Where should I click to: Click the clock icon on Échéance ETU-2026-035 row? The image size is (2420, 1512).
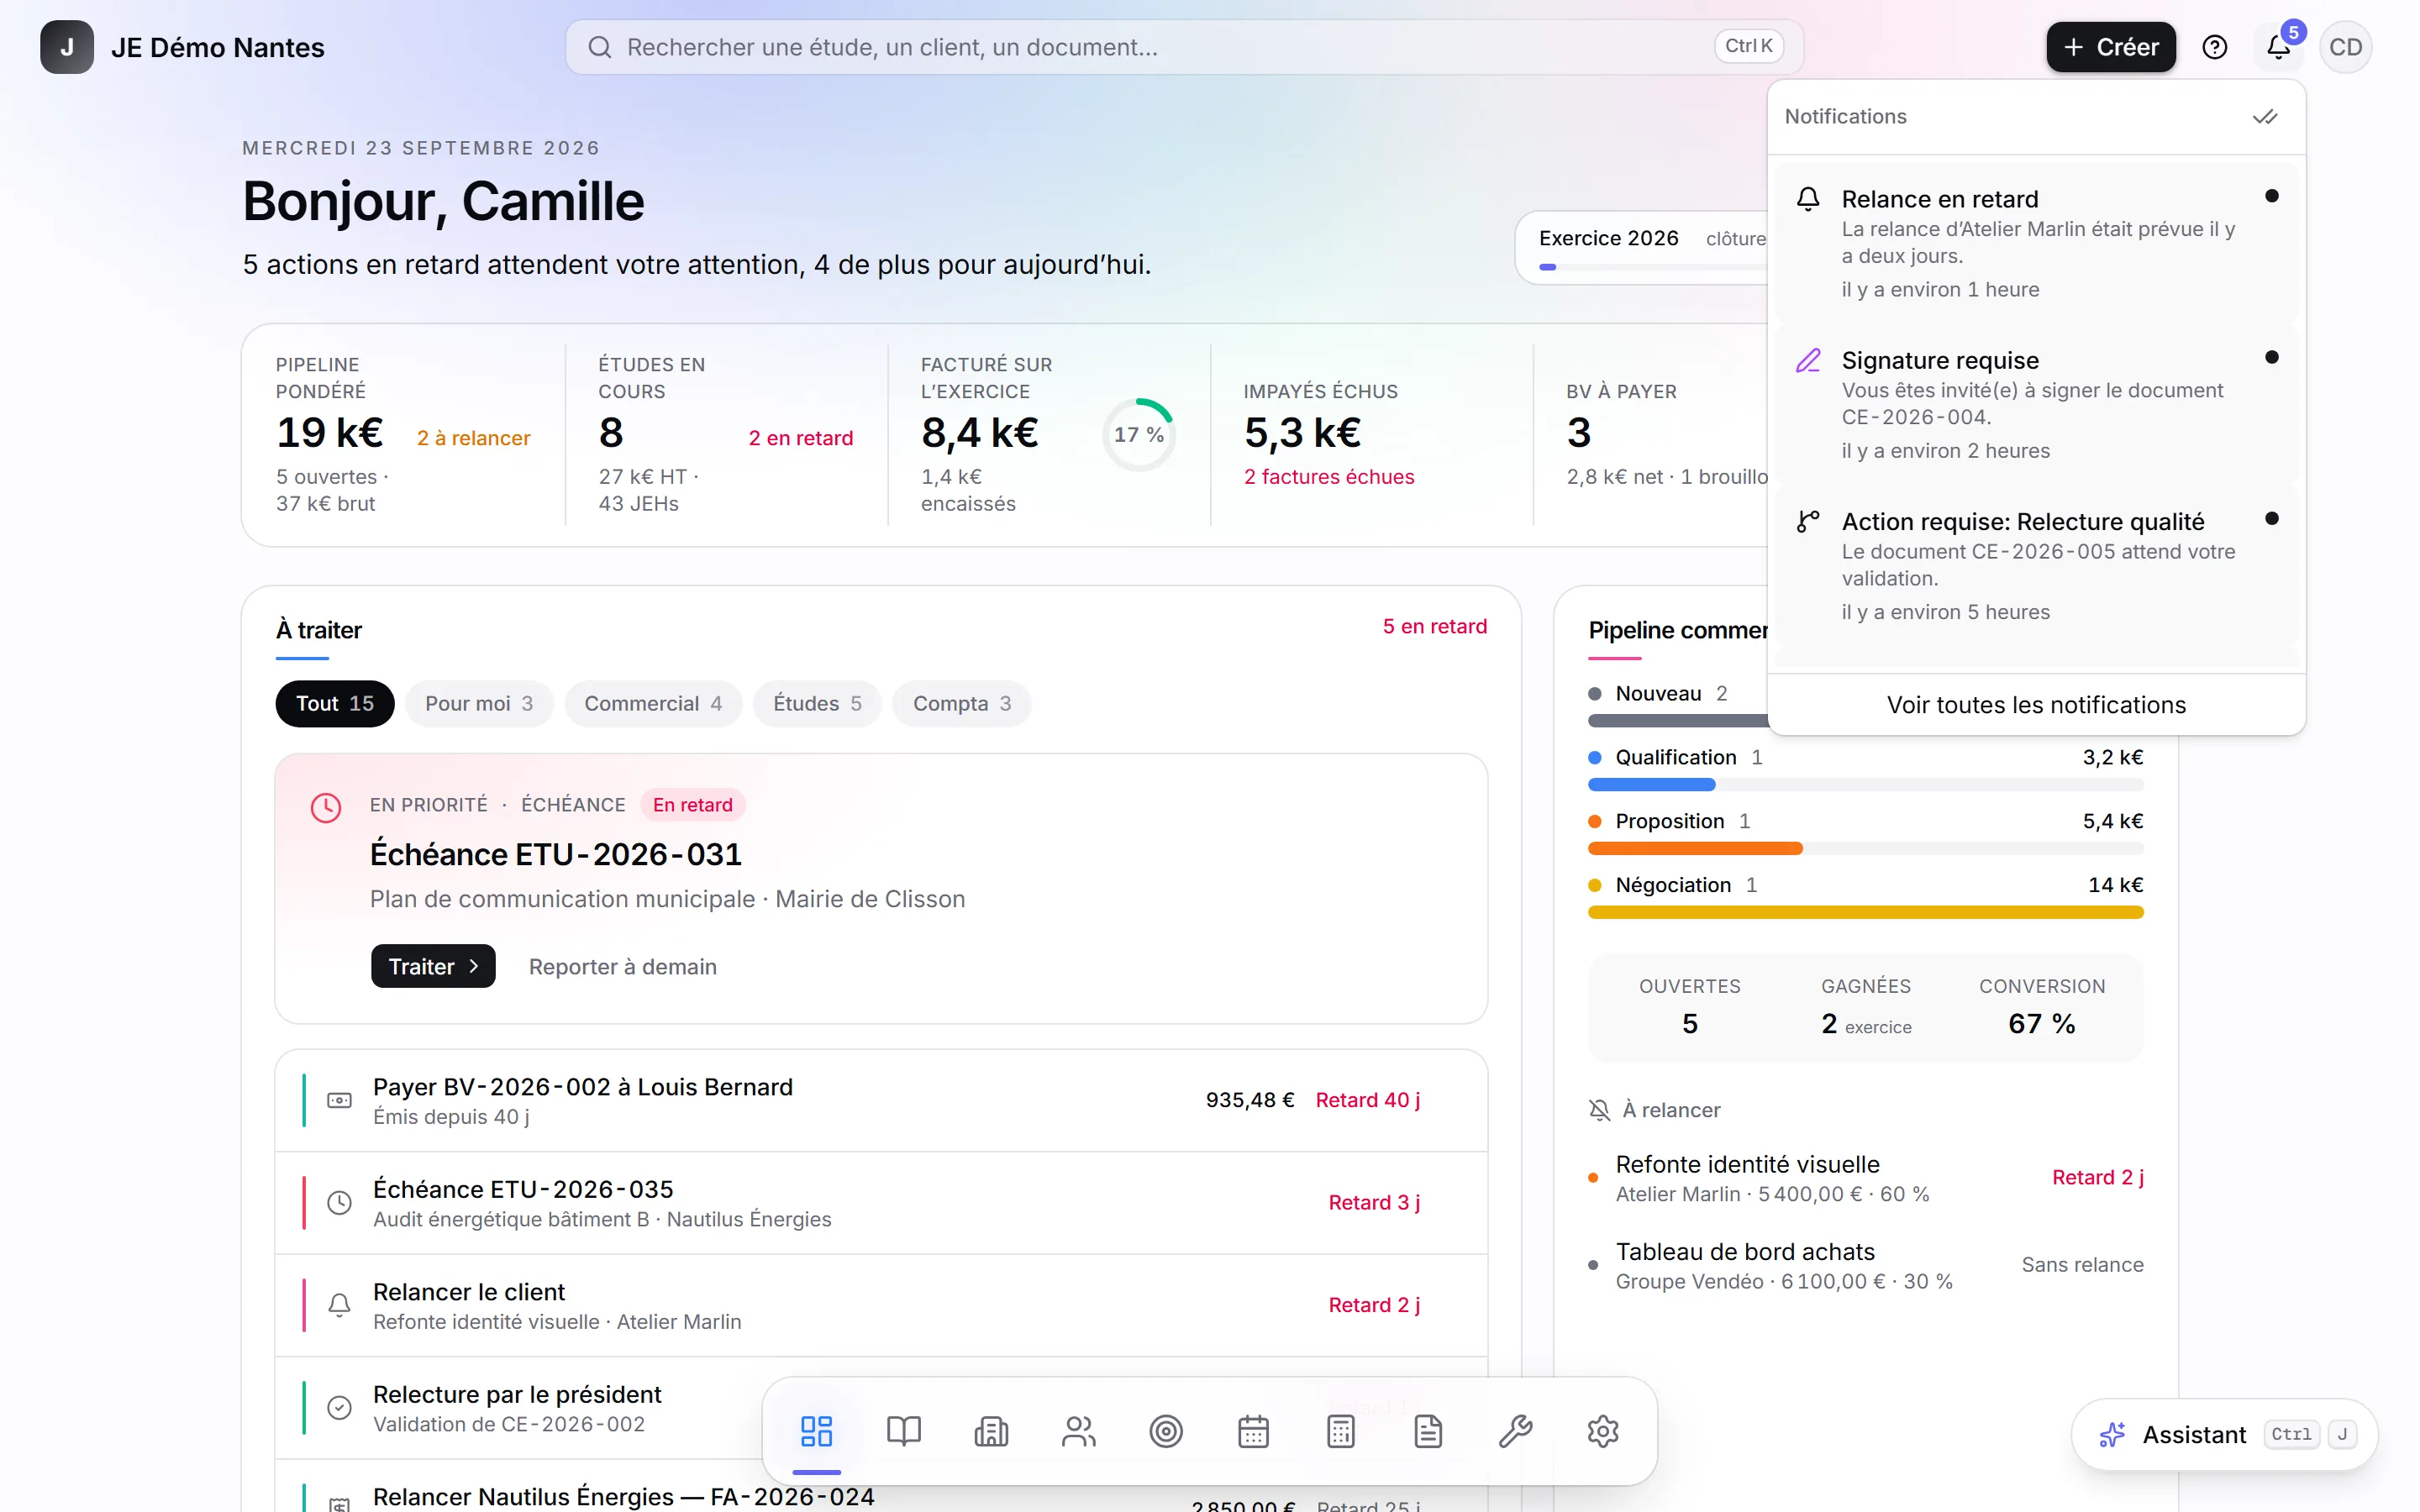(340, 1203)
